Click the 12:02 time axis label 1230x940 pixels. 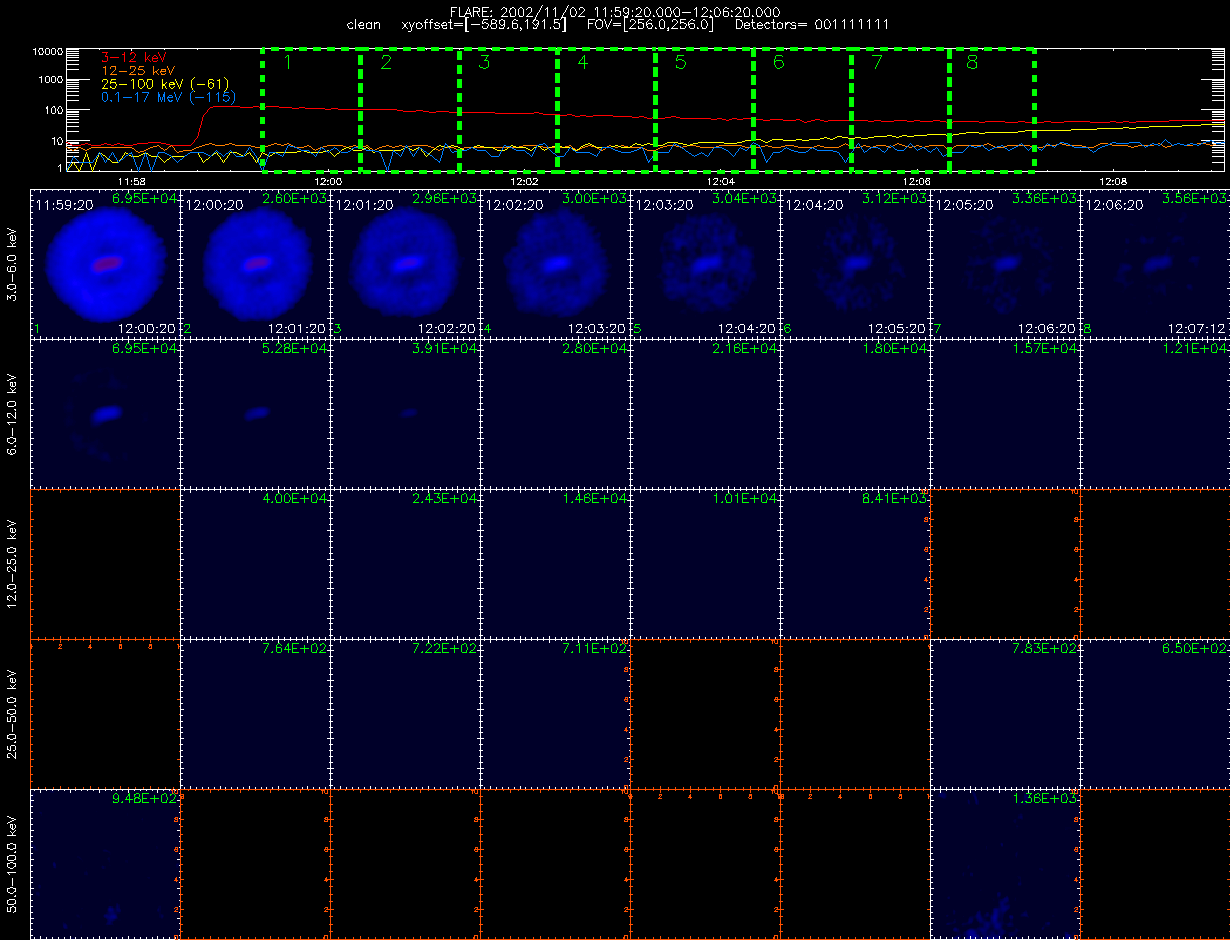pos(524,181)
